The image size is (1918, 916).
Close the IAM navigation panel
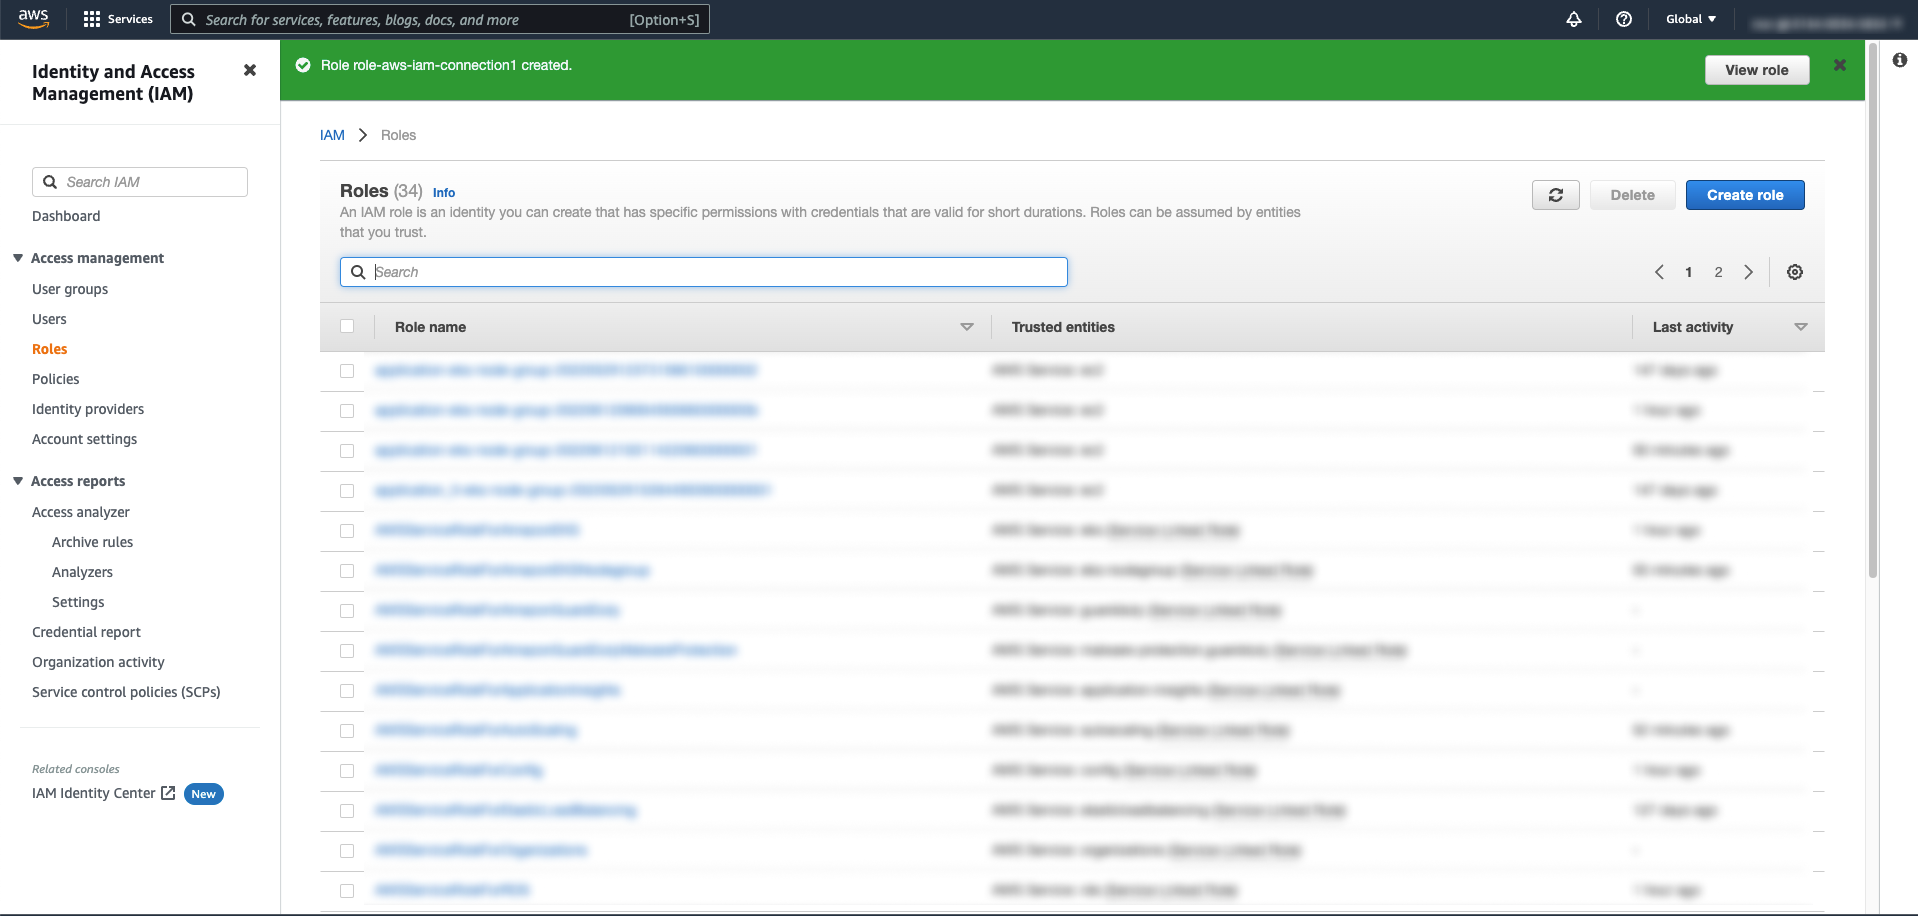250,70
